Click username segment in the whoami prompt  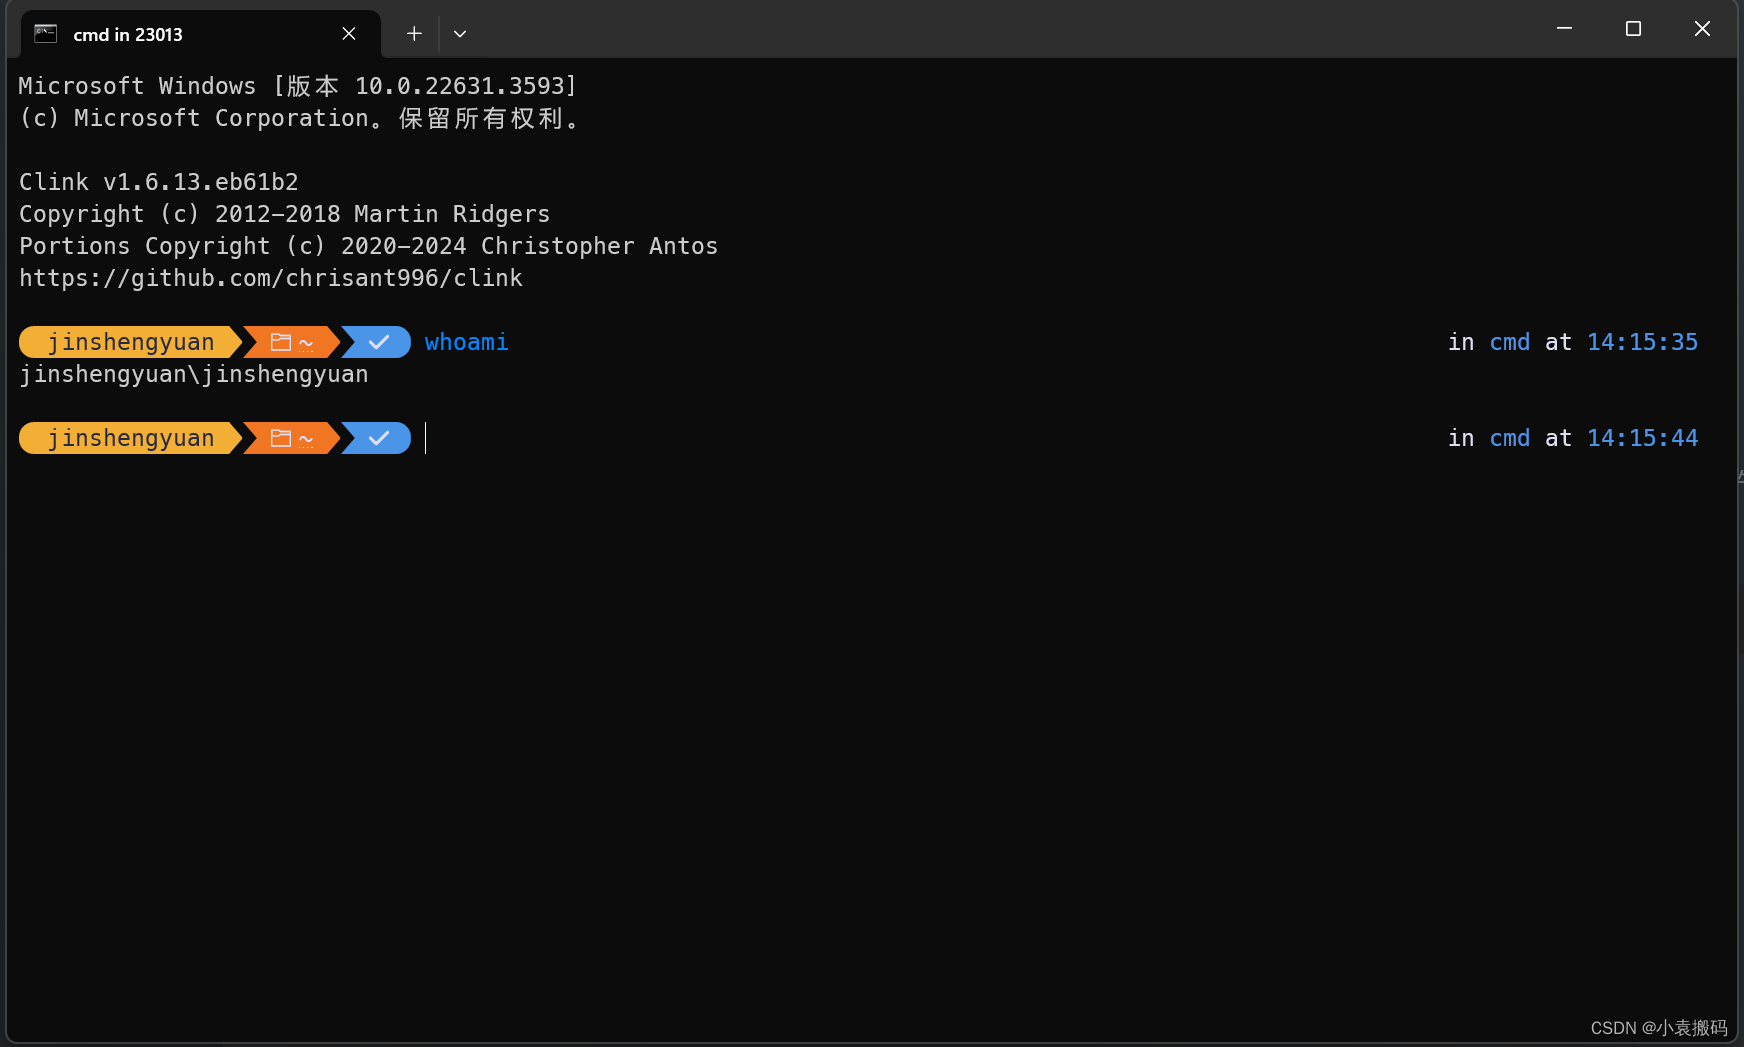click(x=130, y=342)
